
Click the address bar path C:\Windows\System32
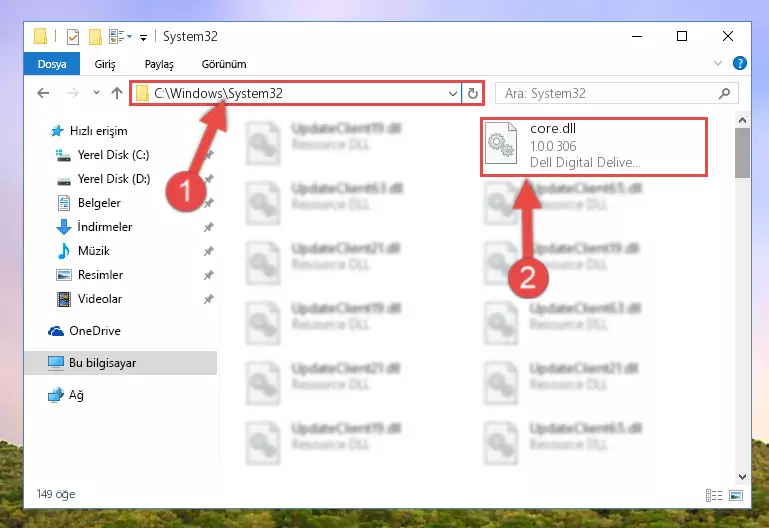click(218, 93)
